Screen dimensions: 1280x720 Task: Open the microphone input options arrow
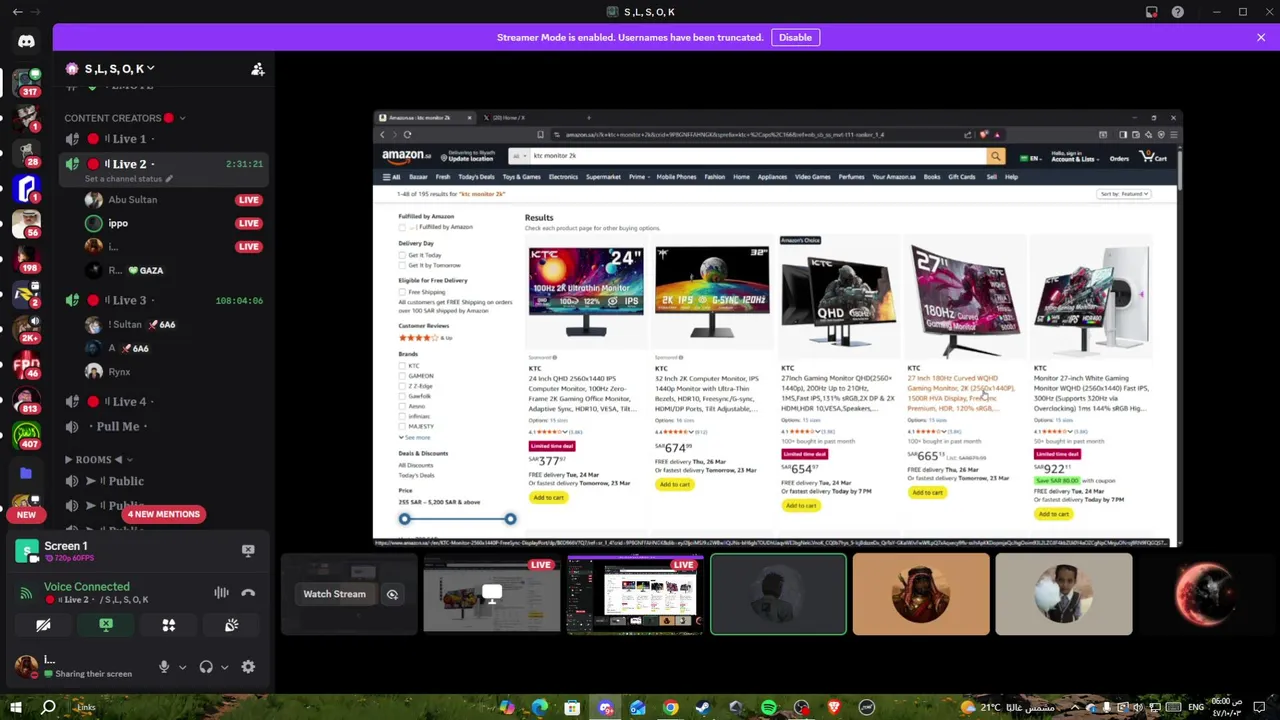tap(182, 667)
